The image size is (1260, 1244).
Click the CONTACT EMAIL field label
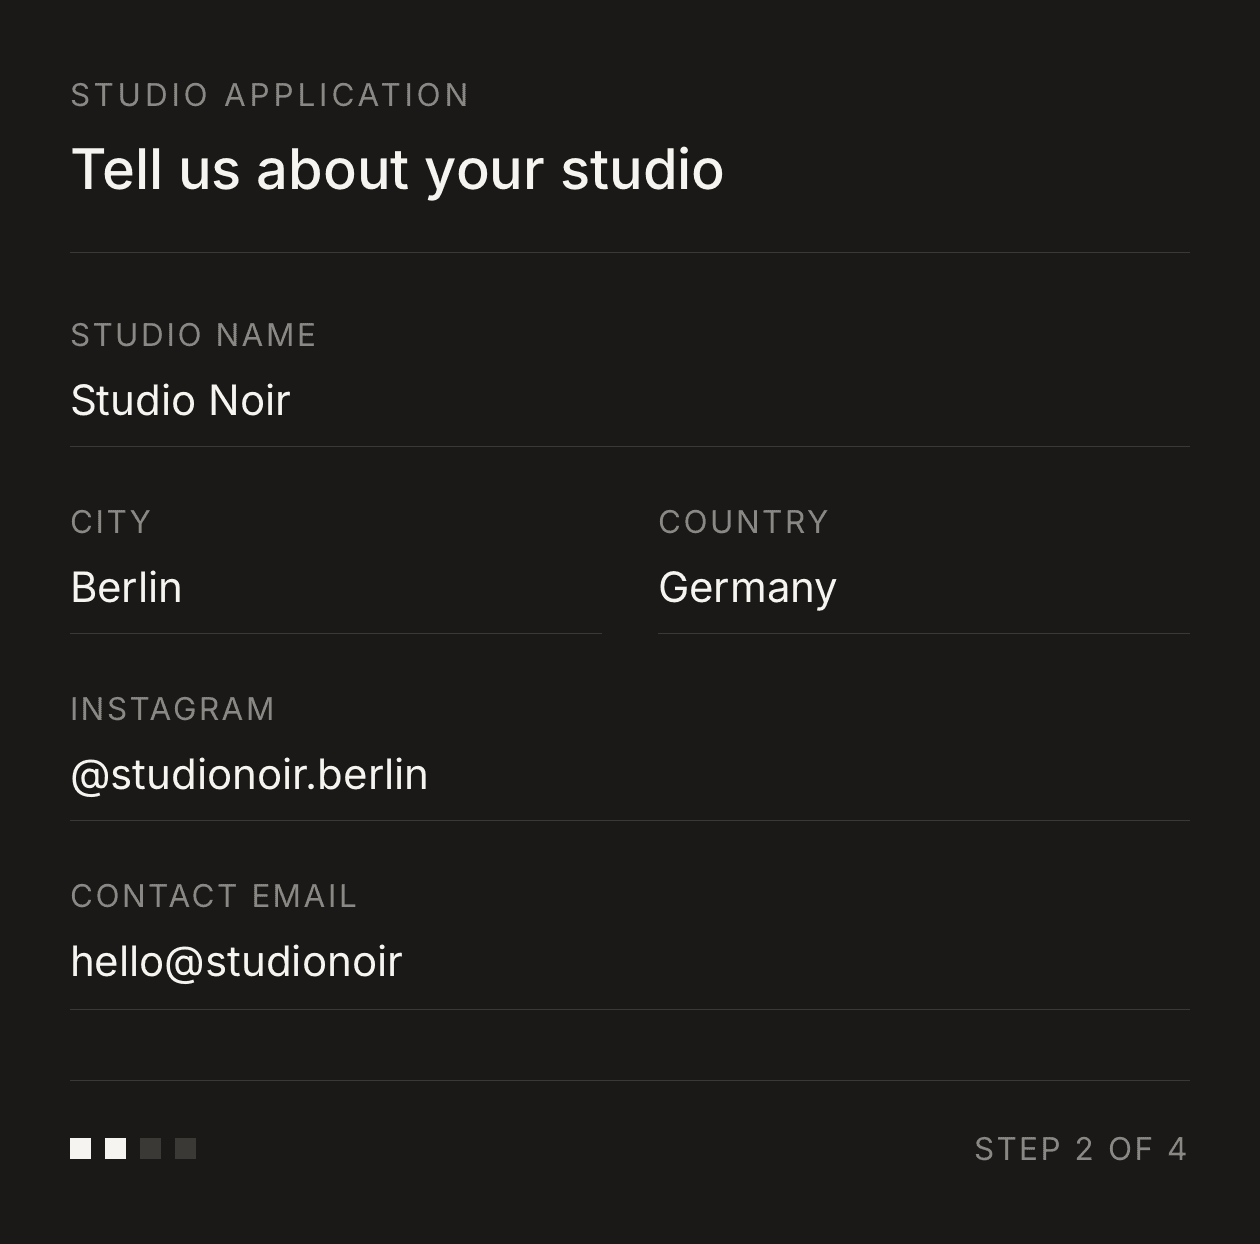213,896
